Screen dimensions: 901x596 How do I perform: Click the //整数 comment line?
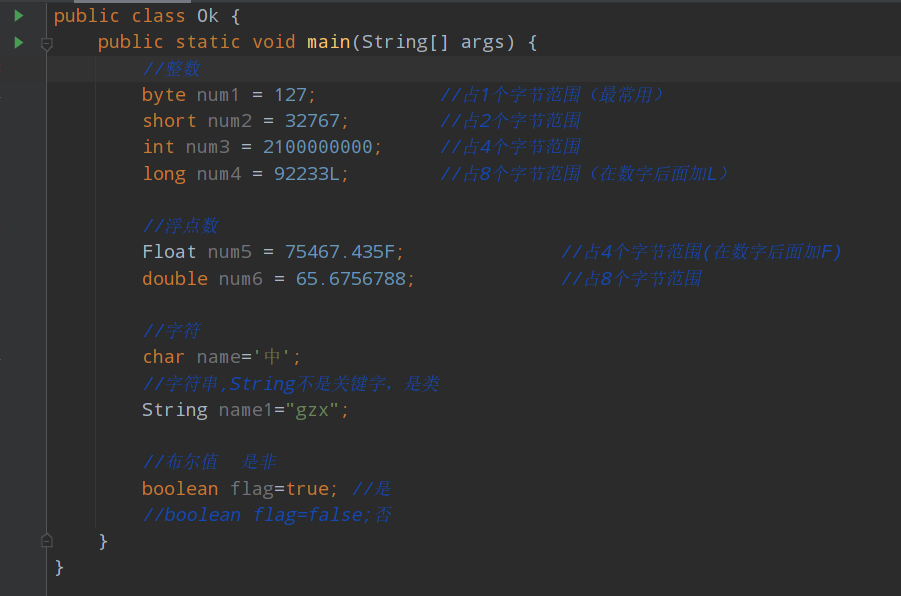pyautogui.click(x=171, y=68)
